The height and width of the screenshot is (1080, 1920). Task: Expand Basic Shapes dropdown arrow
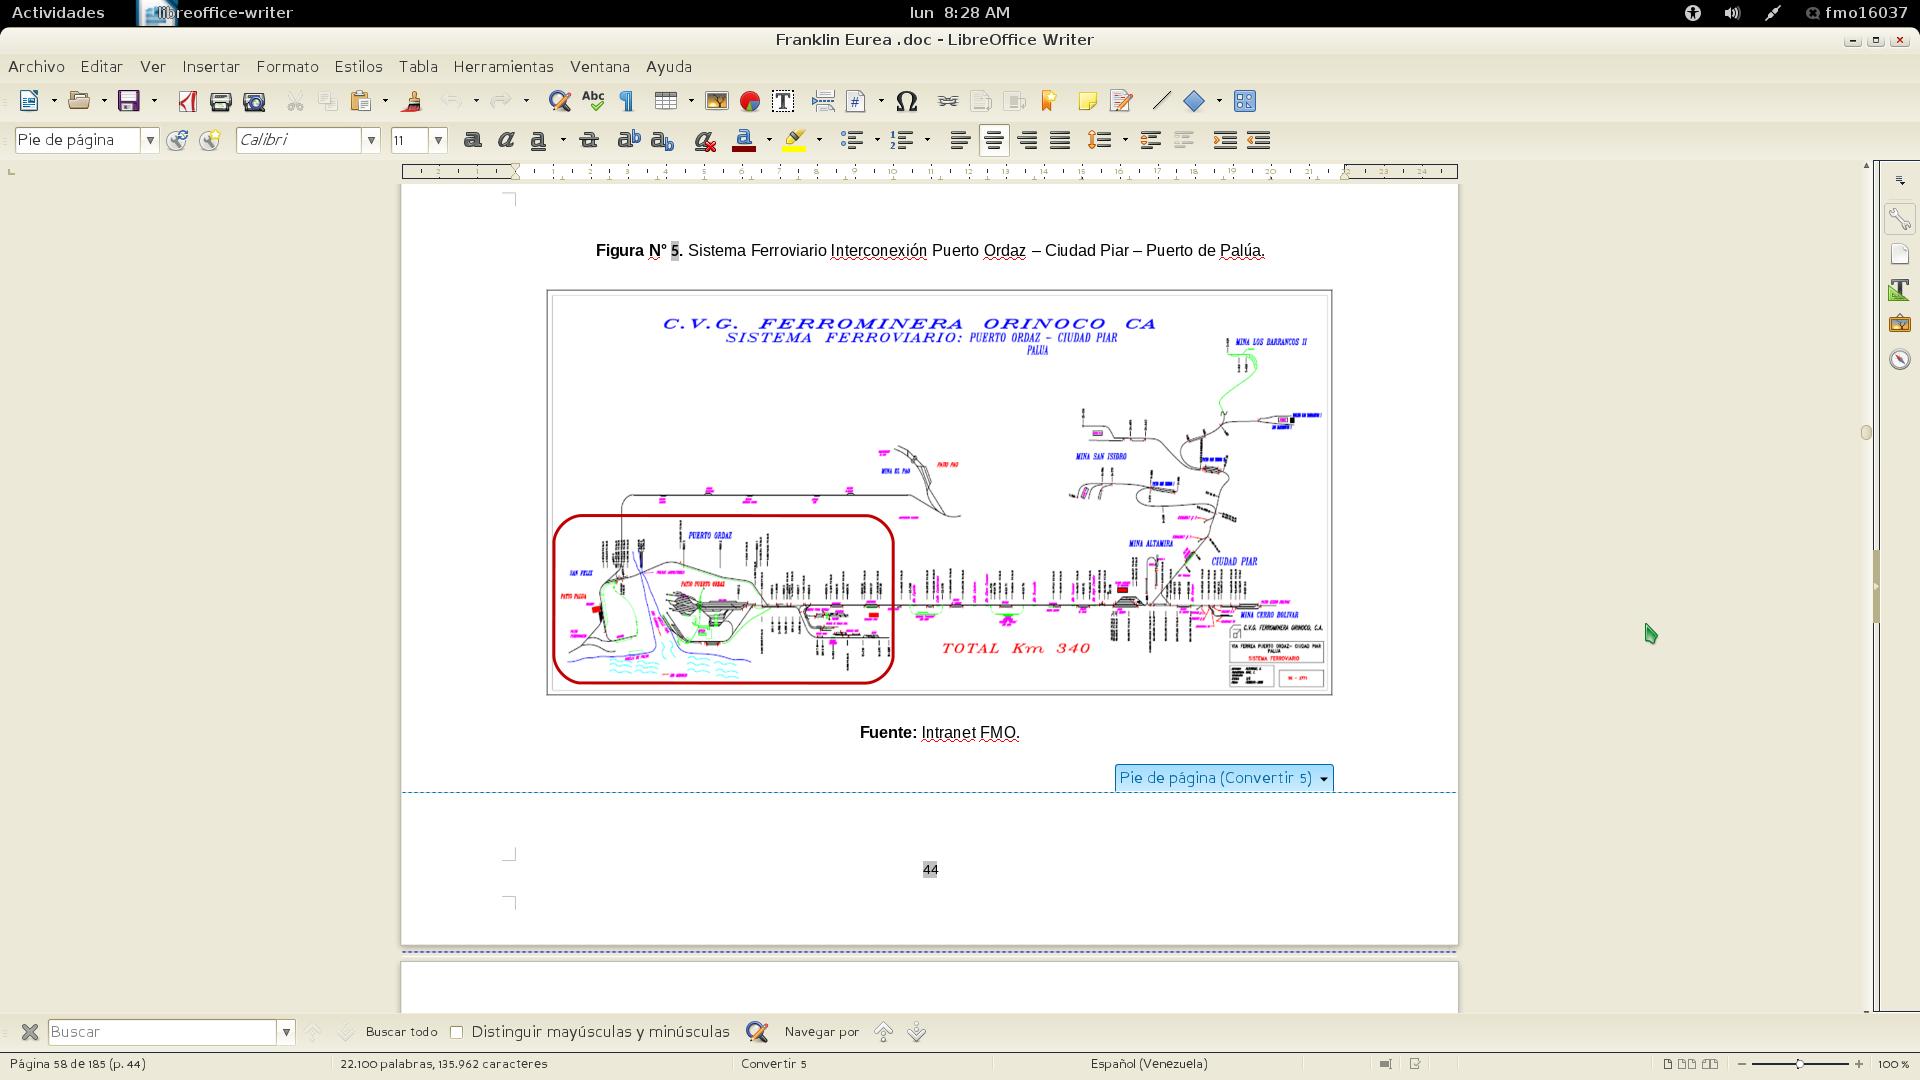click(x=1219, y=101)
